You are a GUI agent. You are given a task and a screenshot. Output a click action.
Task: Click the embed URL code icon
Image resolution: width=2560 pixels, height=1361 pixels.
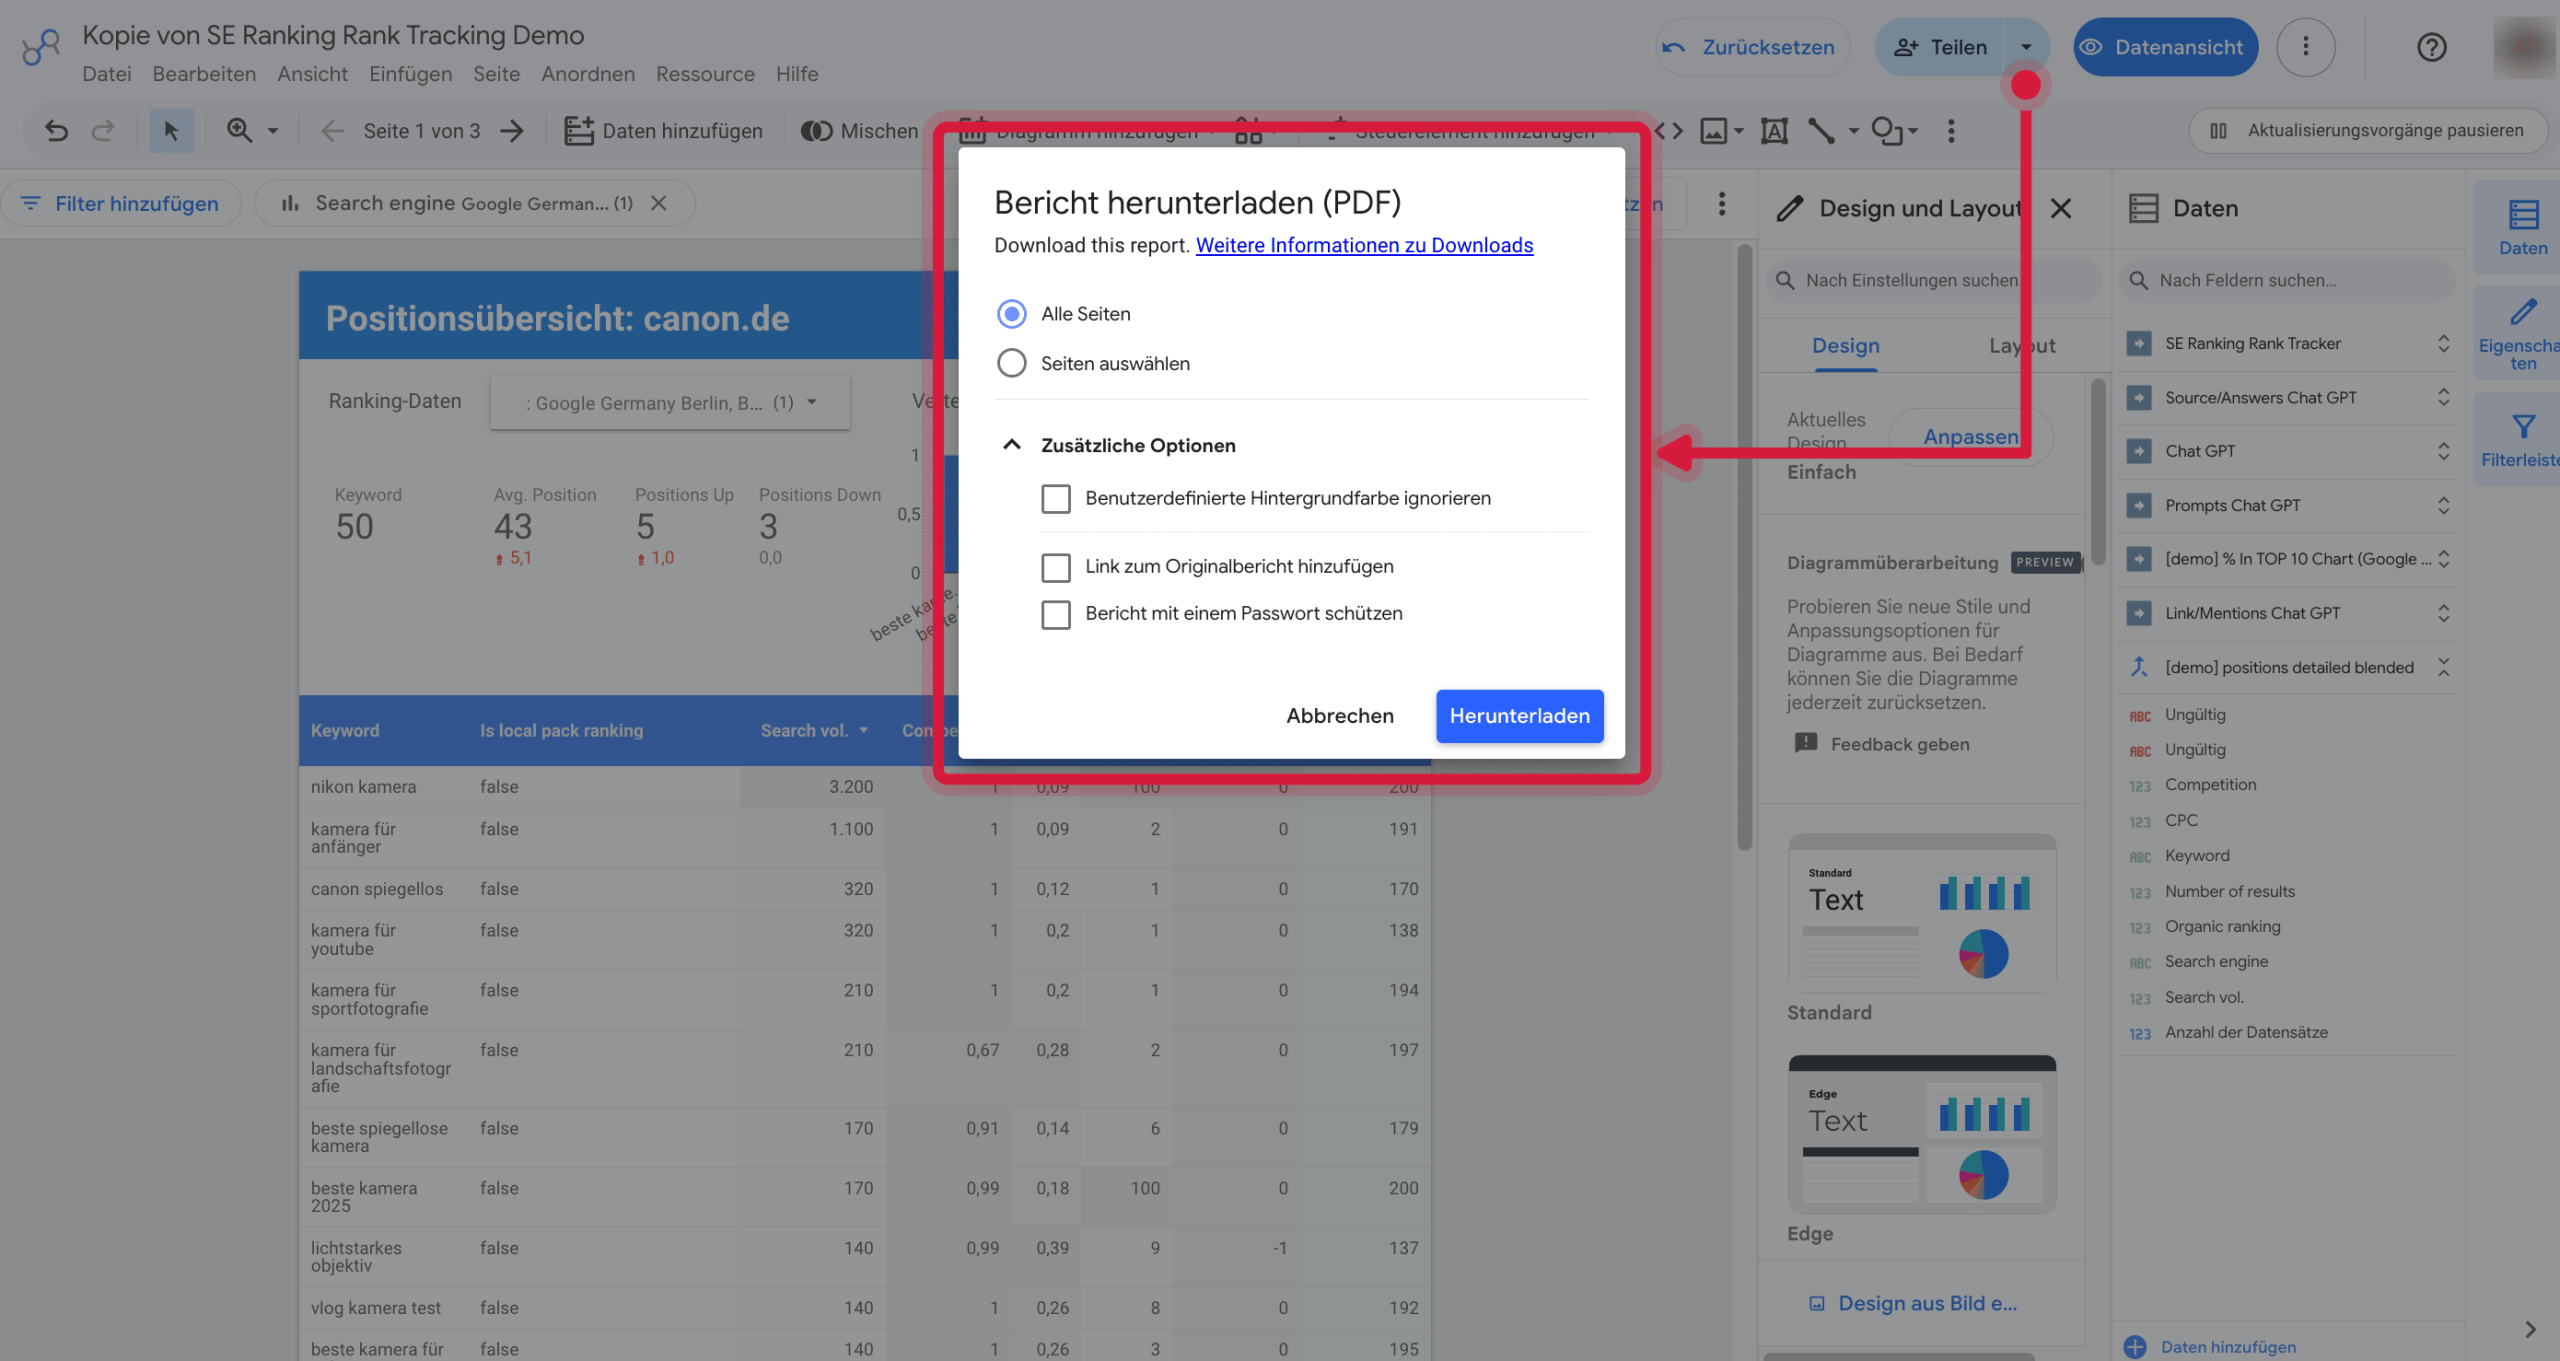coord(1668,131)
